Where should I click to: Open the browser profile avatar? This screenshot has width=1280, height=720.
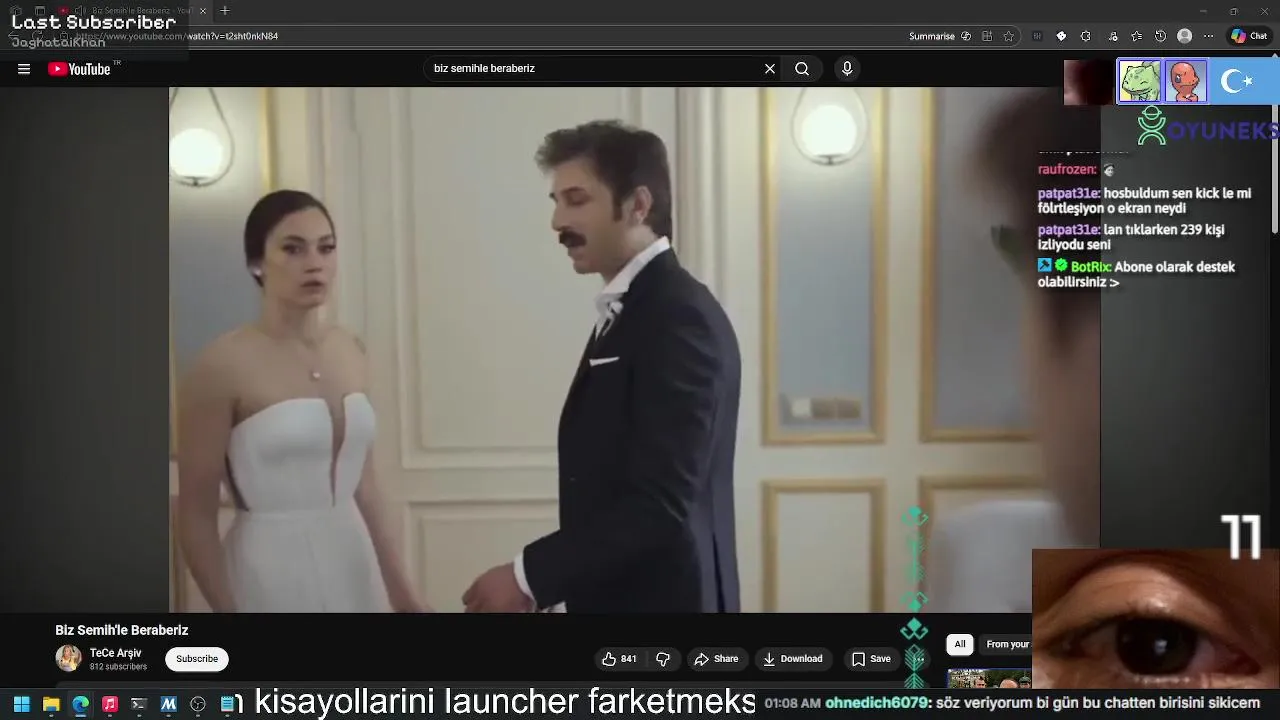(x=1185, y=36)
